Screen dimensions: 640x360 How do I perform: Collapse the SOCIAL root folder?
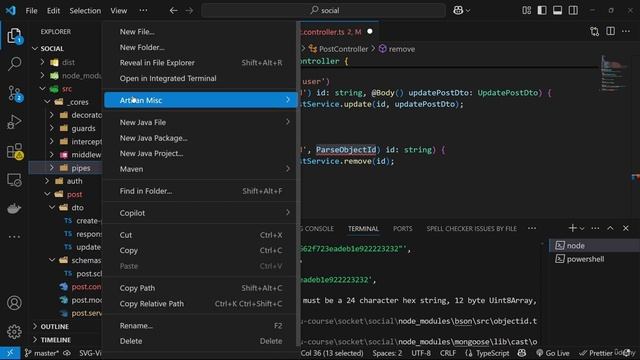coord(35,49)
